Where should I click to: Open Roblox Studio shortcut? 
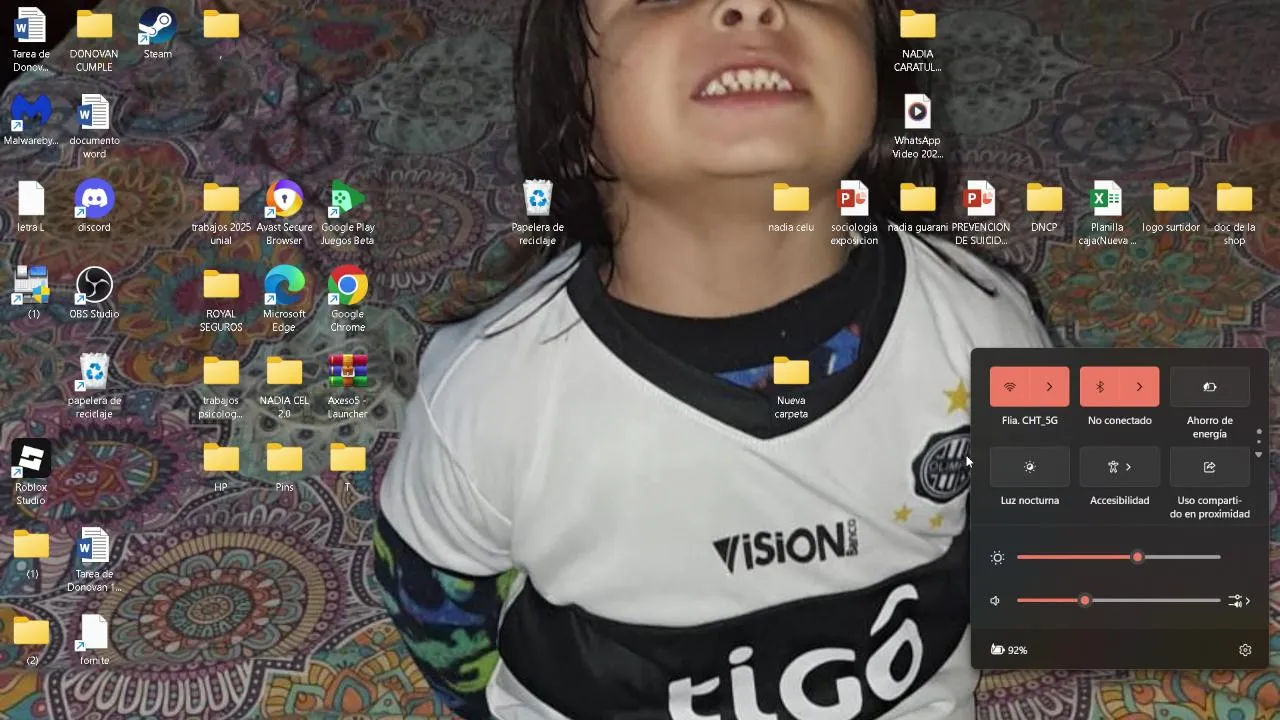pos(31,474)
